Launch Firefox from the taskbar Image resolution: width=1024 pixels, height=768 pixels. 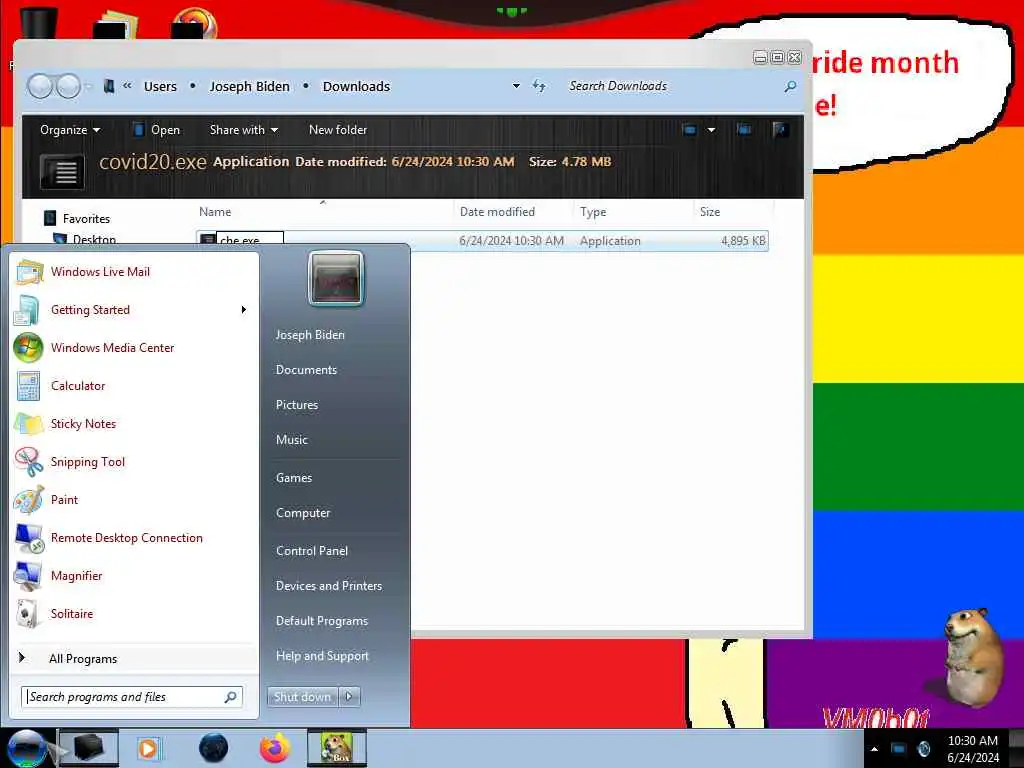click(275, 748)
